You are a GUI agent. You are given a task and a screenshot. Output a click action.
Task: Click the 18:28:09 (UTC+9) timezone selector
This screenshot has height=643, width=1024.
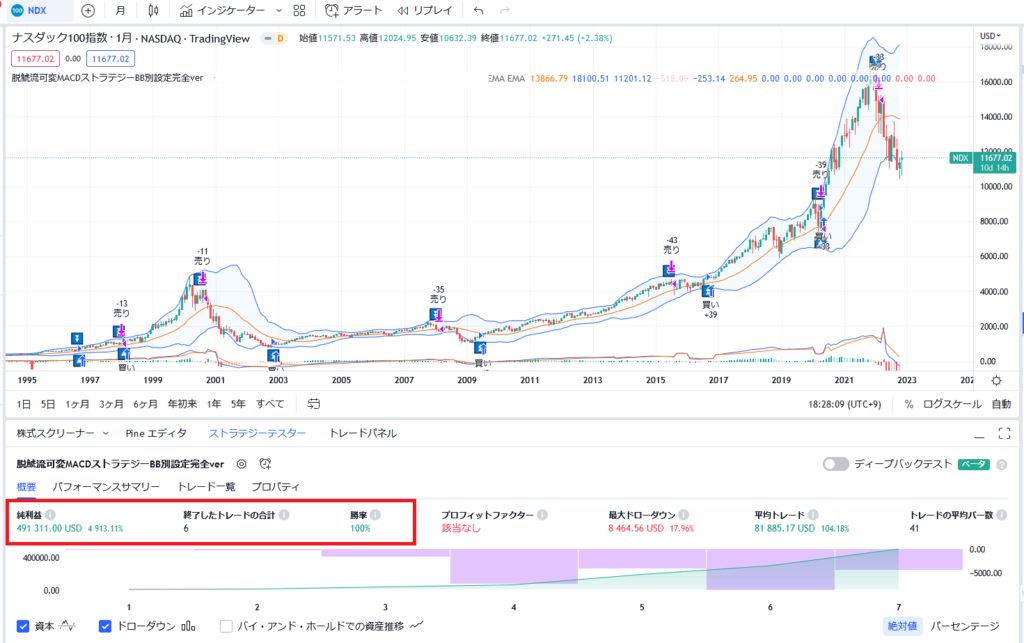click(x=844, y=404)
